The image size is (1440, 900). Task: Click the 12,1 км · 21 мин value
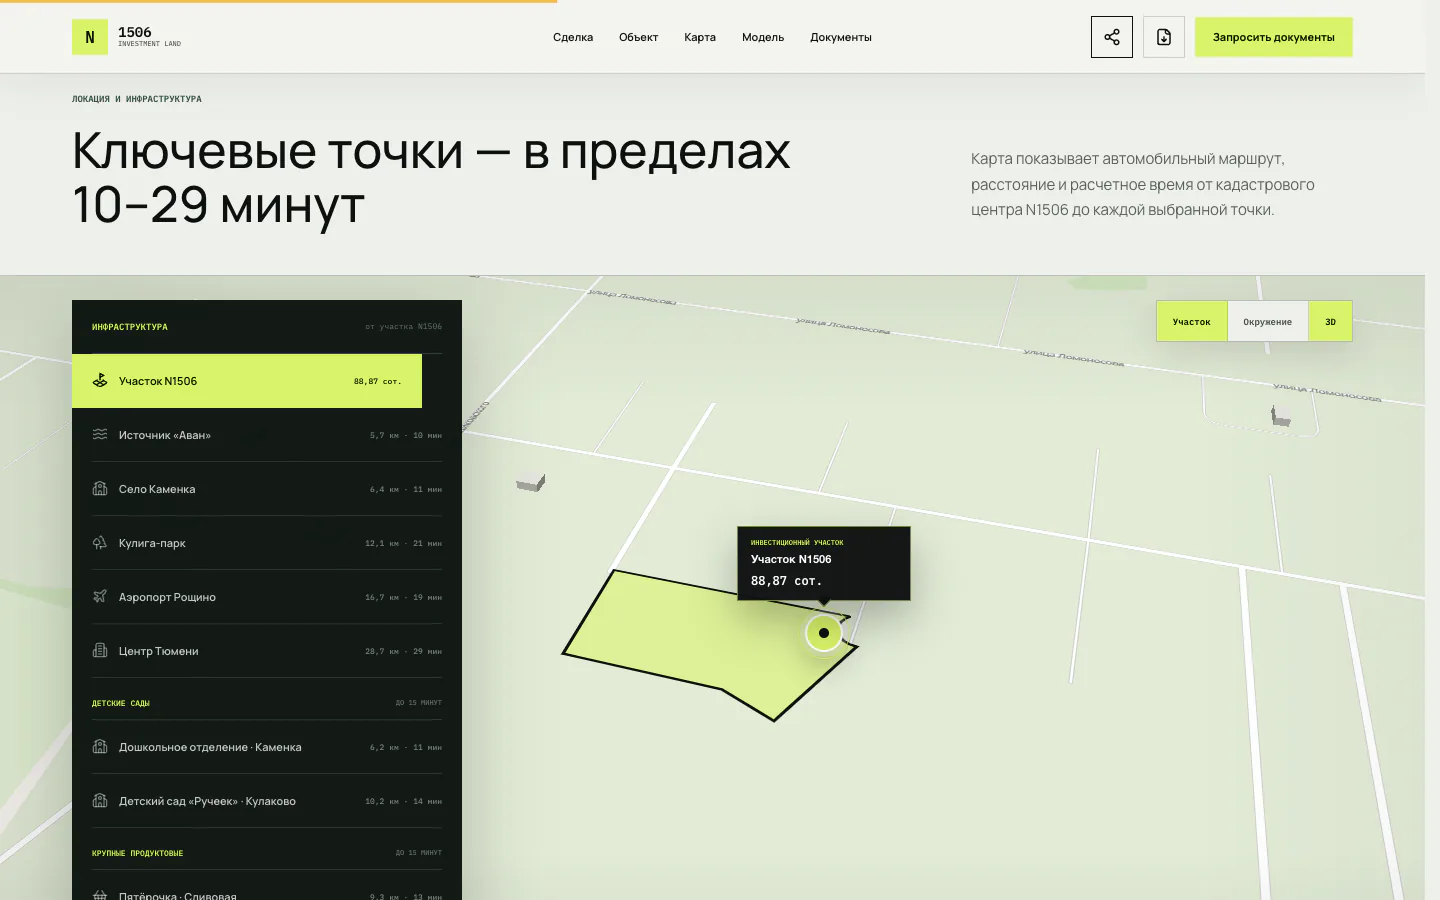[404, 543]
